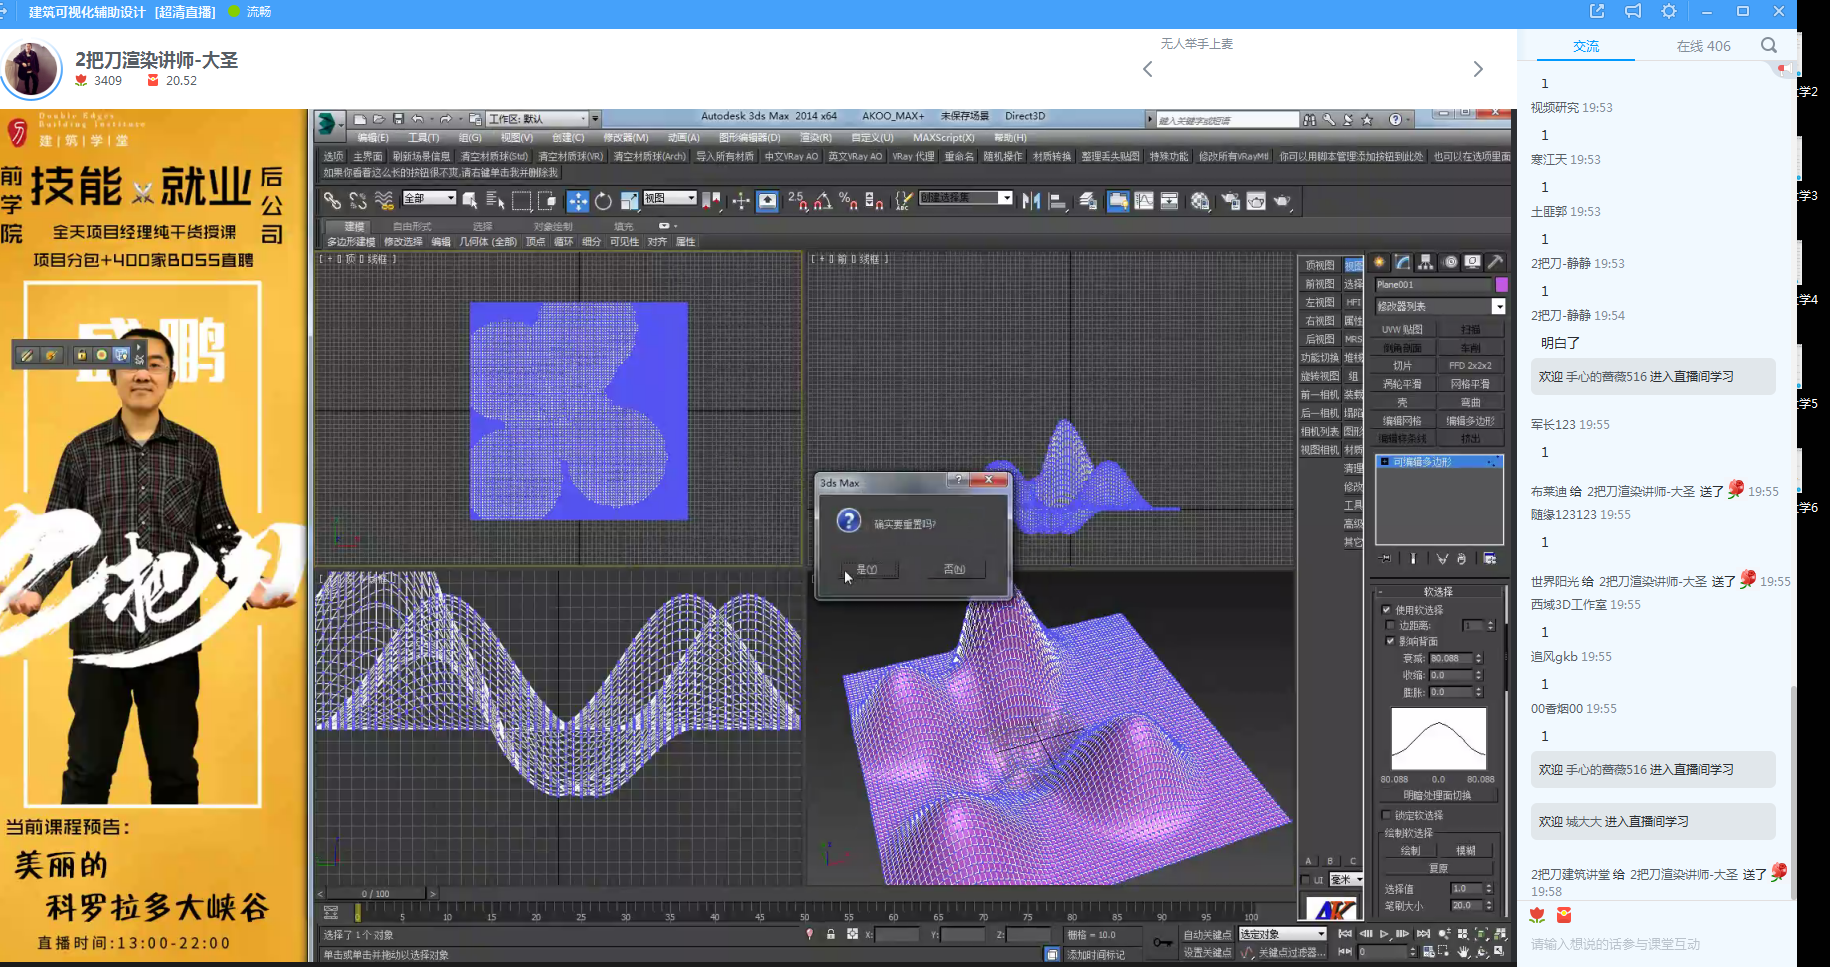Open the Create panel star tab
The height and width of the screenshot is (967, 1830).
point(1380,262)
